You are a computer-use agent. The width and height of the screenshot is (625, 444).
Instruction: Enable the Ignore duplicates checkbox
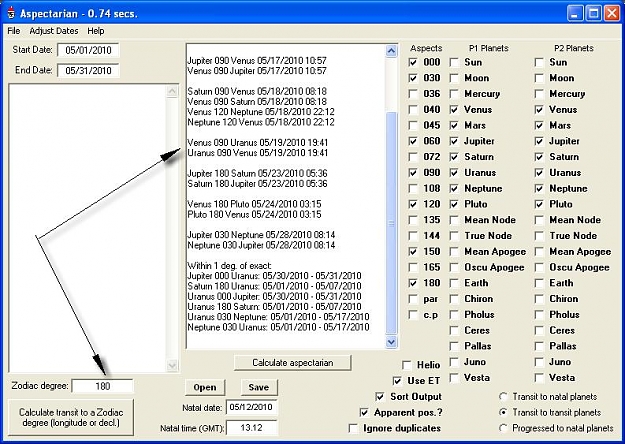tap(353, 428)
